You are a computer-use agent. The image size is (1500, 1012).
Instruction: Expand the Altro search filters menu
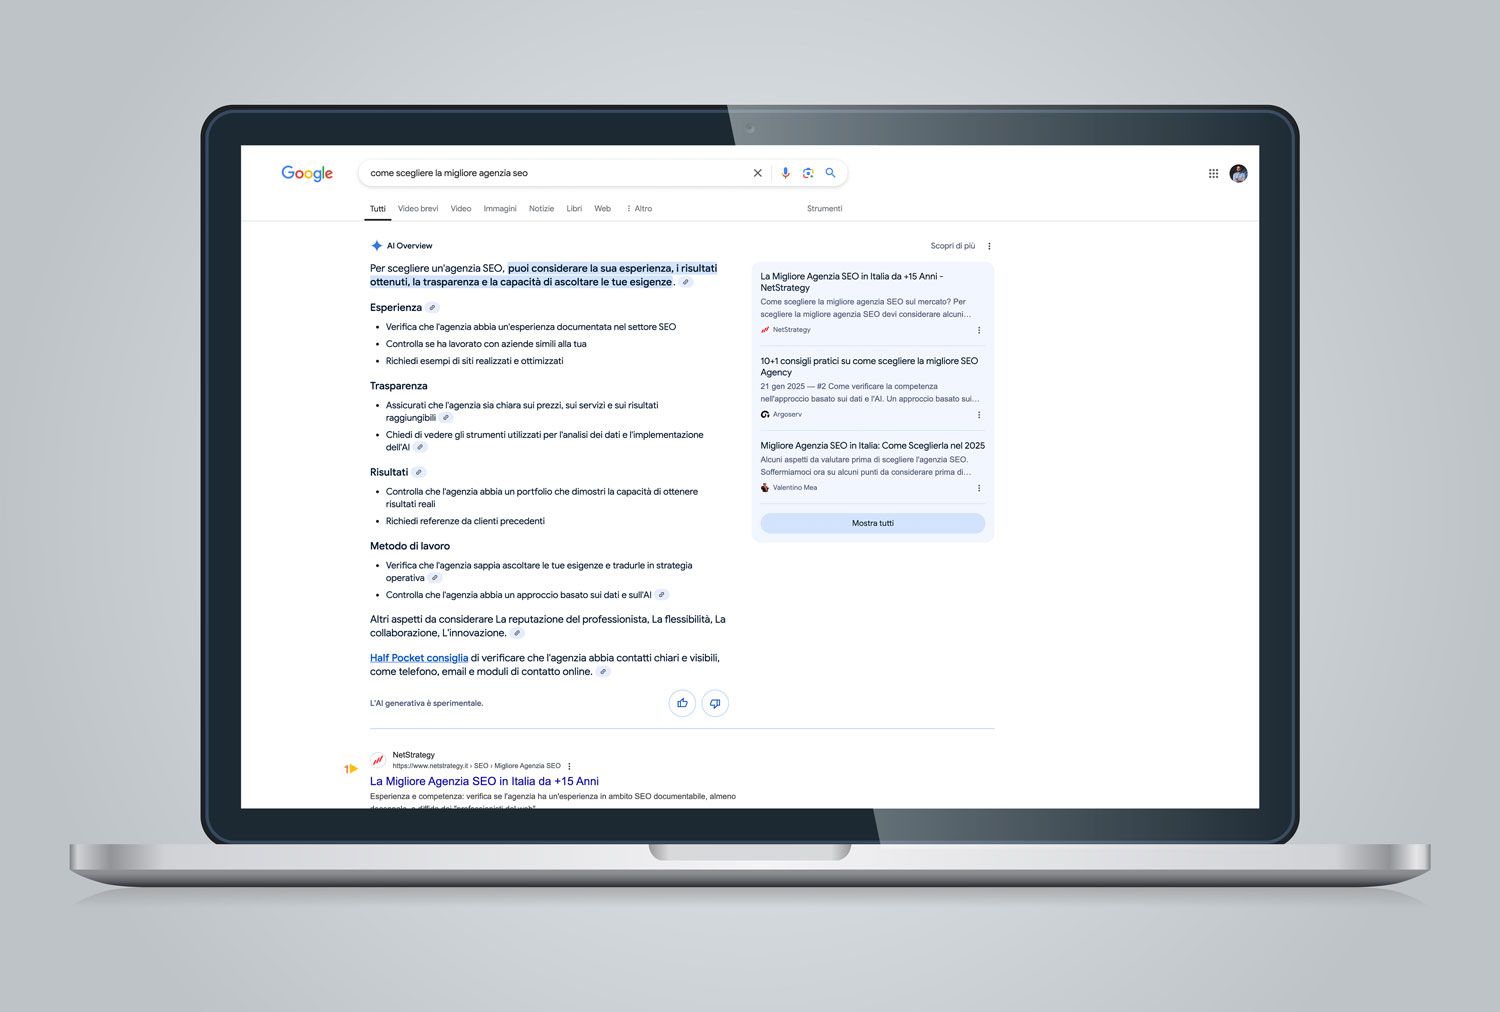coord(639,209)
